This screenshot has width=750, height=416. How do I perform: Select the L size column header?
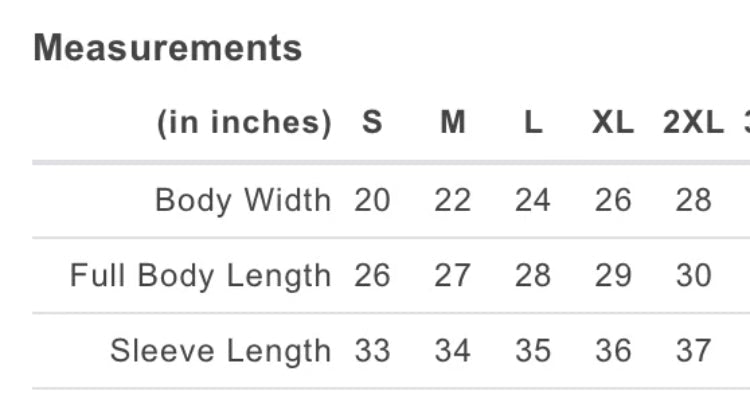tap(533, 122)
